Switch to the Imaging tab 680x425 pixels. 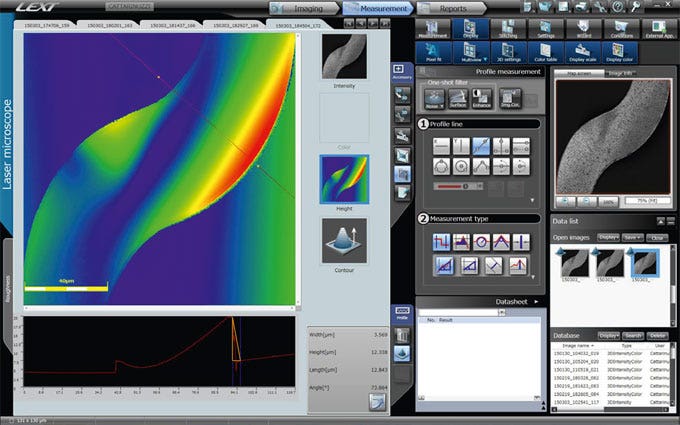300,9
